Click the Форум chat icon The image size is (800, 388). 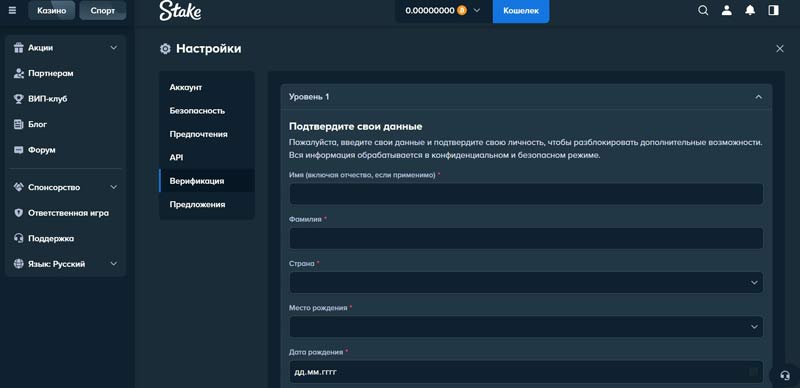(19, 150)
